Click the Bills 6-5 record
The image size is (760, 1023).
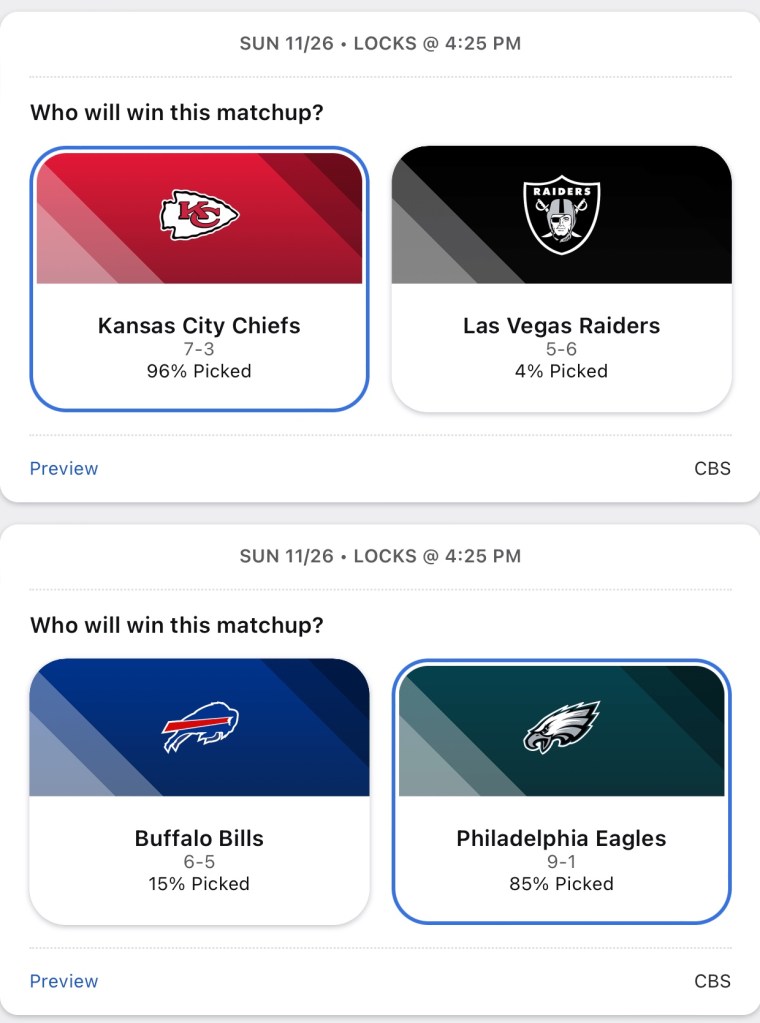199,862
